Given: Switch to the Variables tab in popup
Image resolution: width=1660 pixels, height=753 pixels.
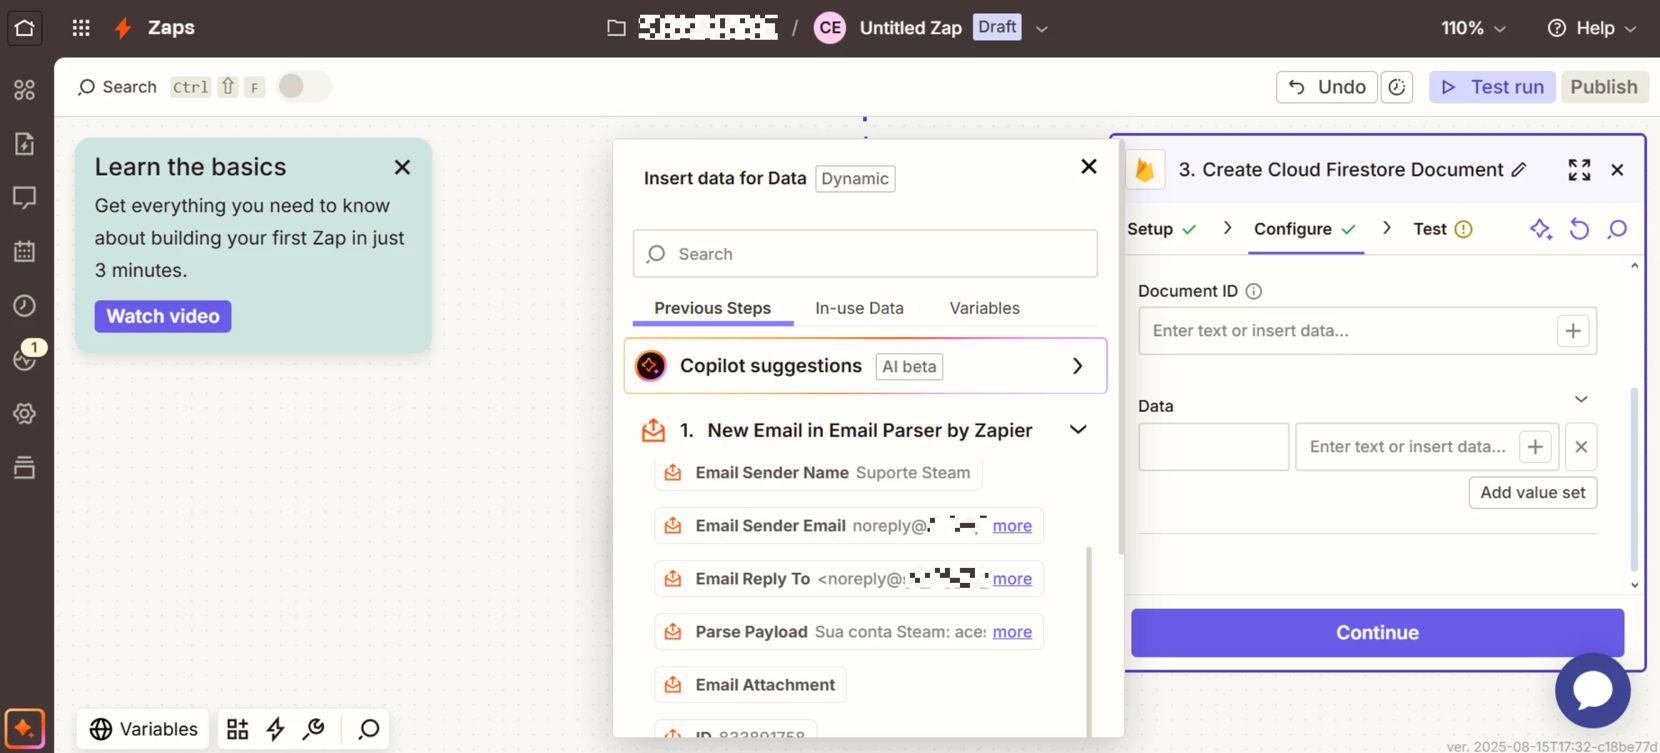Looking at the screenshot, I should [x=984, y=308].
